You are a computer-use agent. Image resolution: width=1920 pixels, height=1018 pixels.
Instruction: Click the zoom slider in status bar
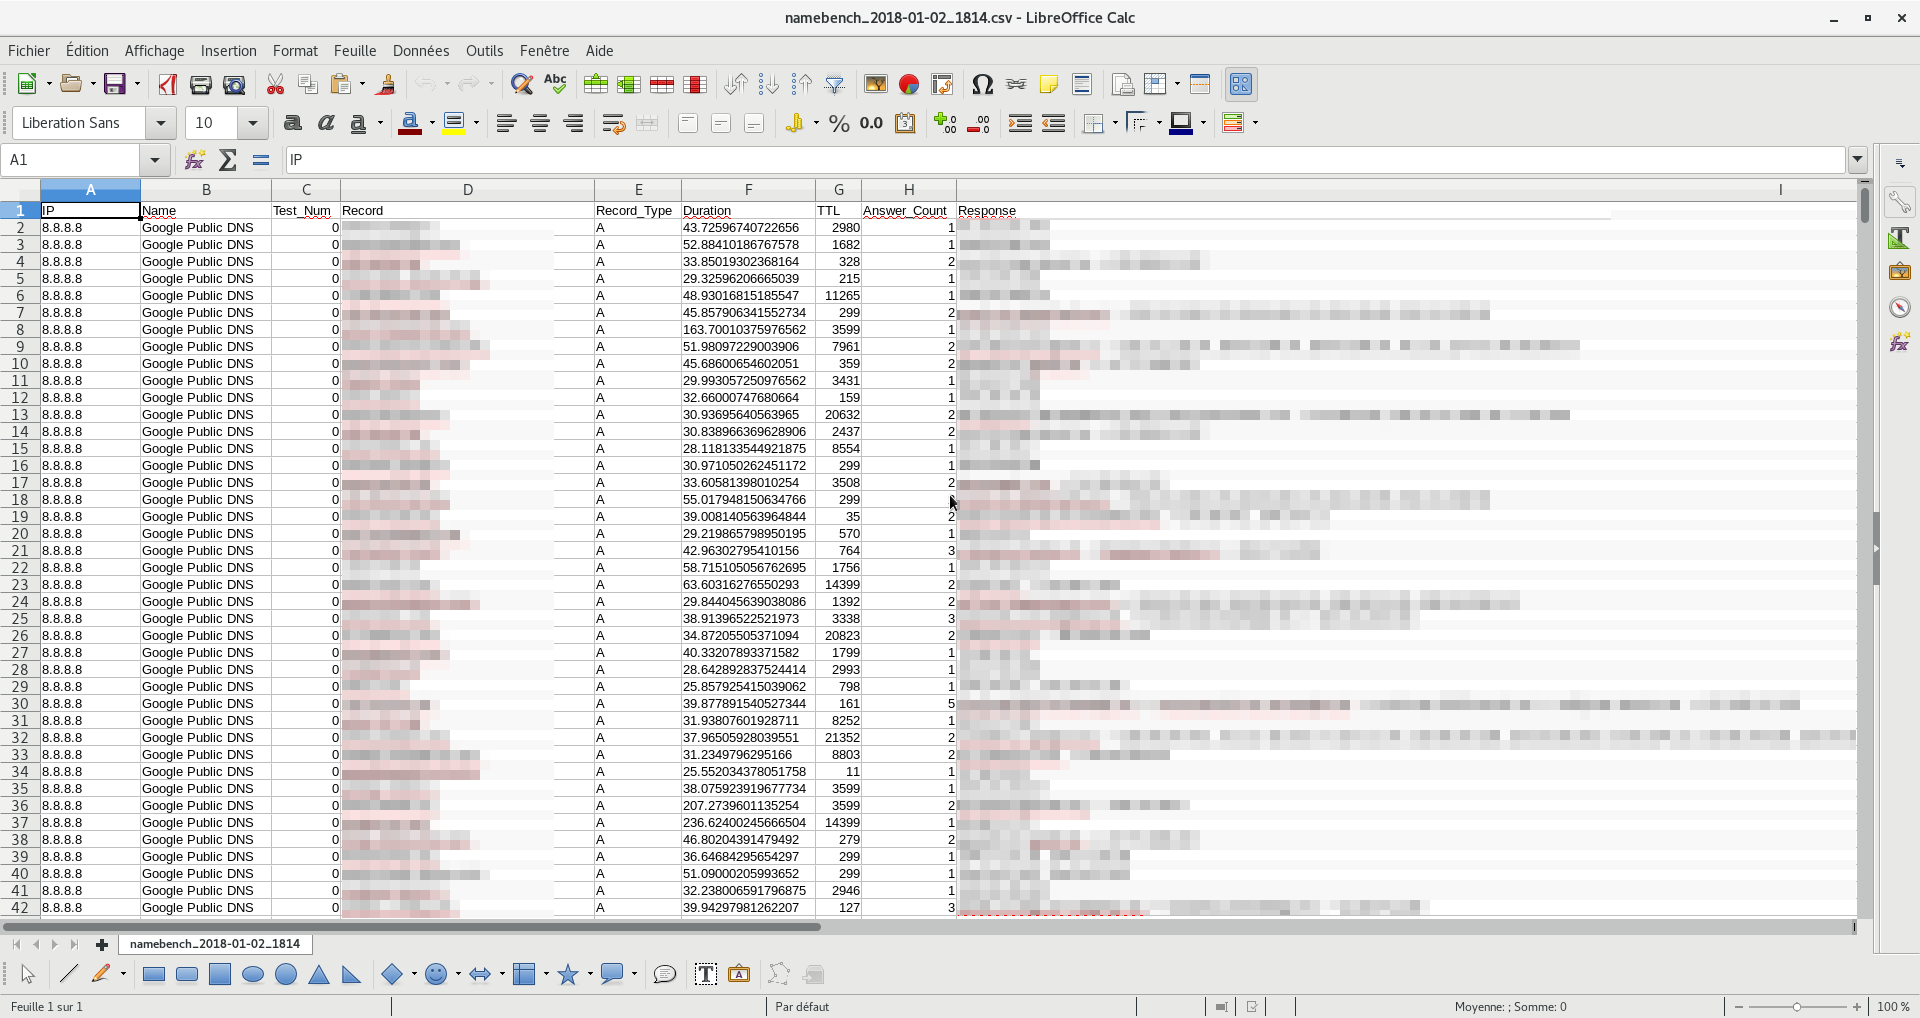[x=1797, y=1007]
